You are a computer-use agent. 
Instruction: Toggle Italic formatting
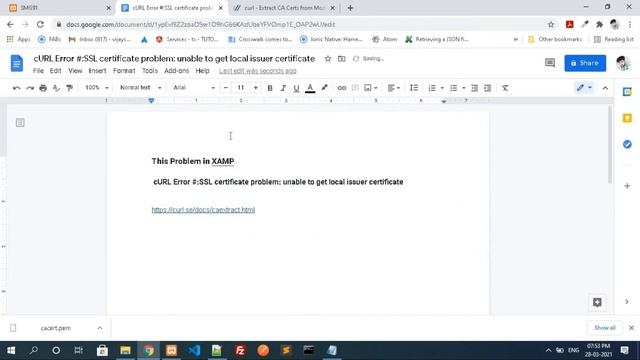283,88
